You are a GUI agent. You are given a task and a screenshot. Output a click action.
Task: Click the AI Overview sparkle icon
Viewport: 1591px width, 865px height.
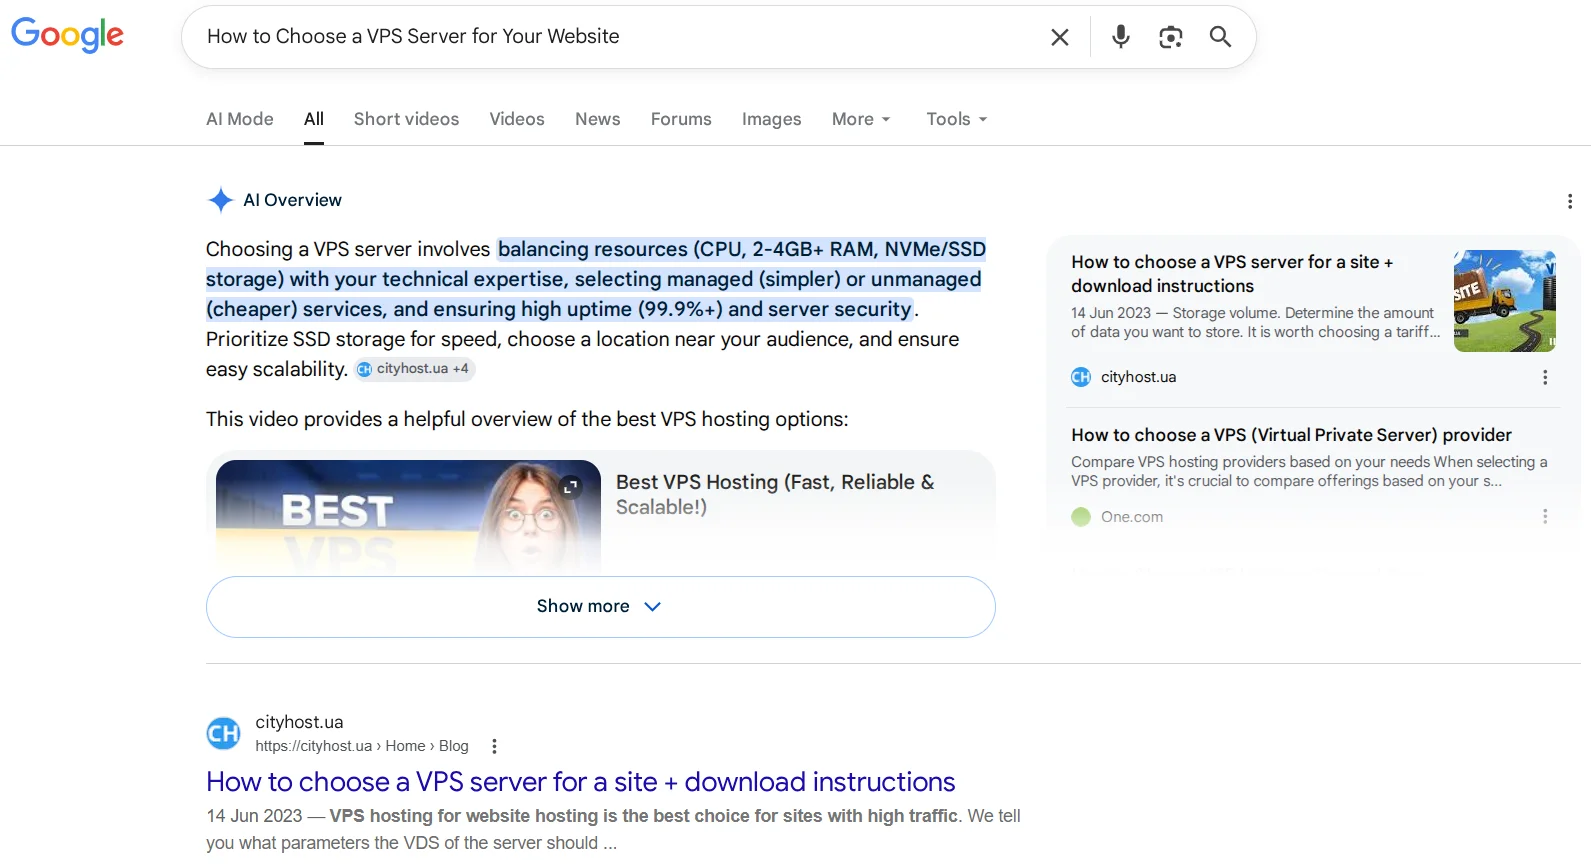(220, 200)
